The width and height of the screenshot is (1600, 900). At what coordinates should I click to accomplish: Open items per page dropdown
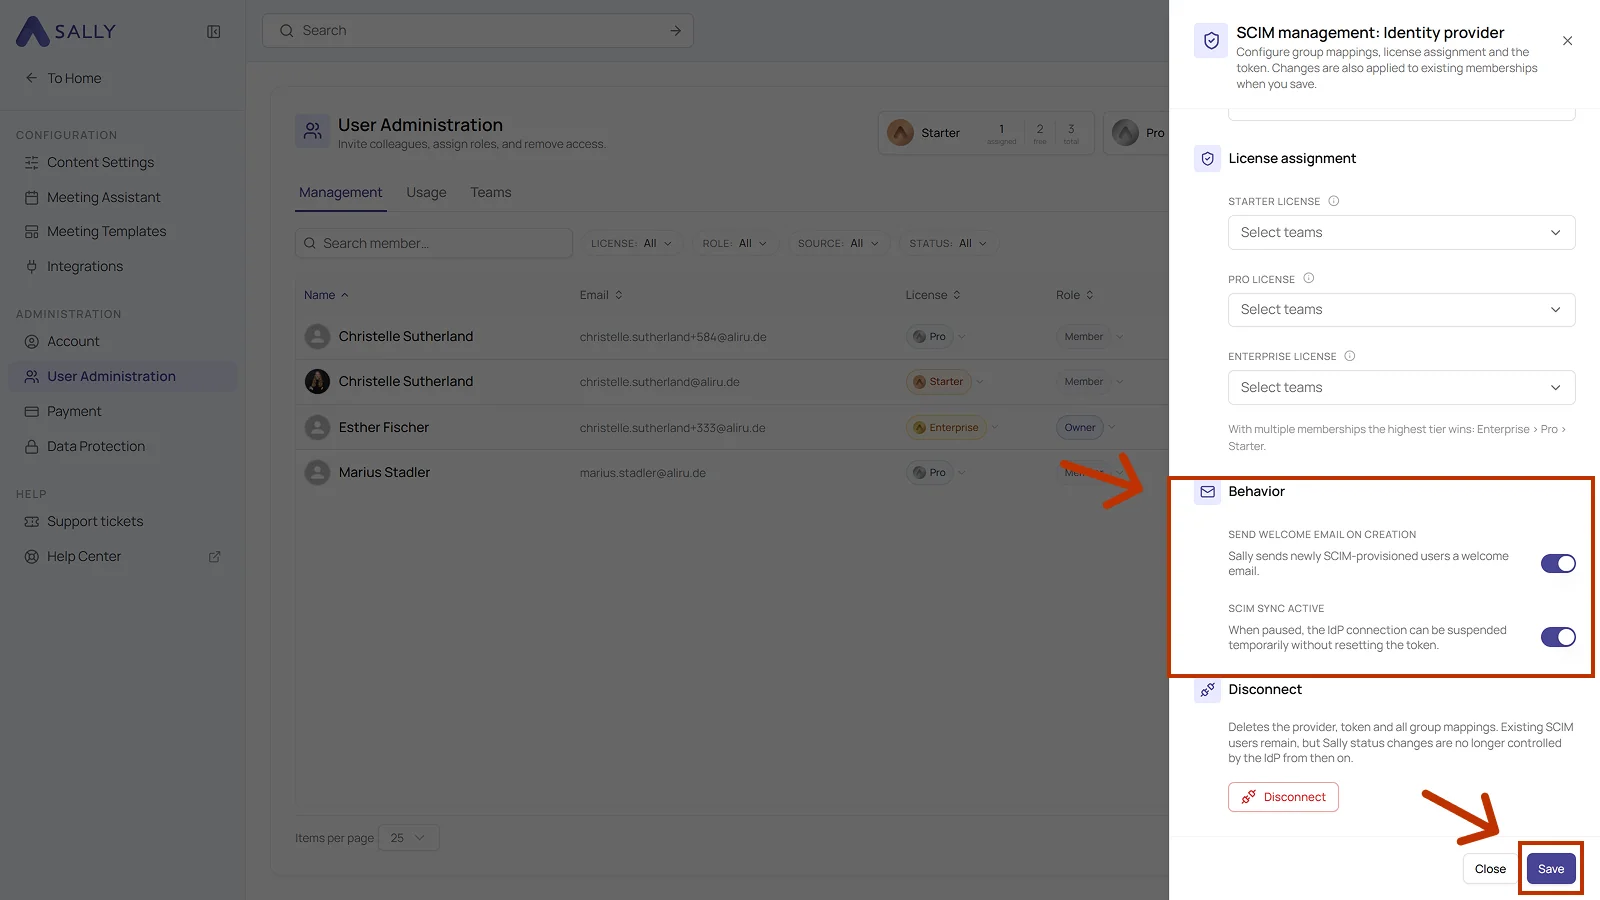(408, 838)
